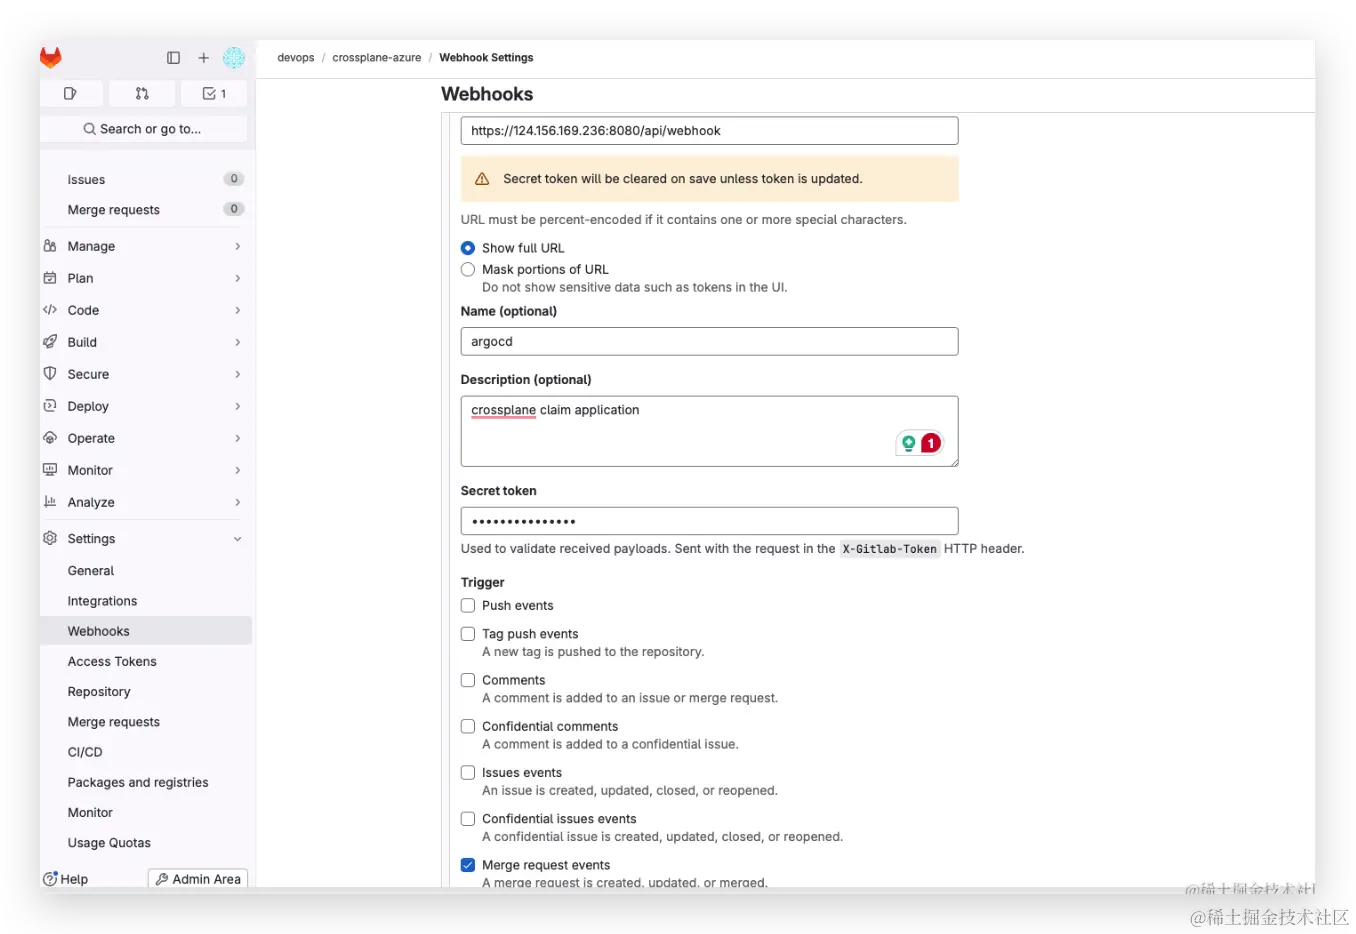The width and height of the screenshot is (1356, 934).
Task: Enable the Tag push events trigger
Action: [x=468, y=634]
